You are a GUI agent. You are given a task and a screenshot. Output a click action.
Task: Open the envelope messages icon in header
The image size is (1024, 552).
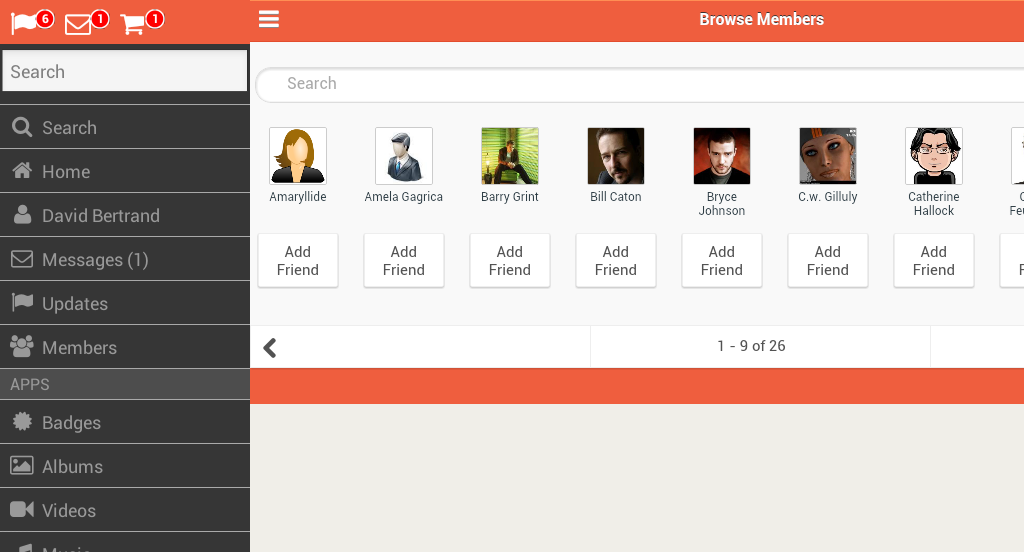(79, 24)
